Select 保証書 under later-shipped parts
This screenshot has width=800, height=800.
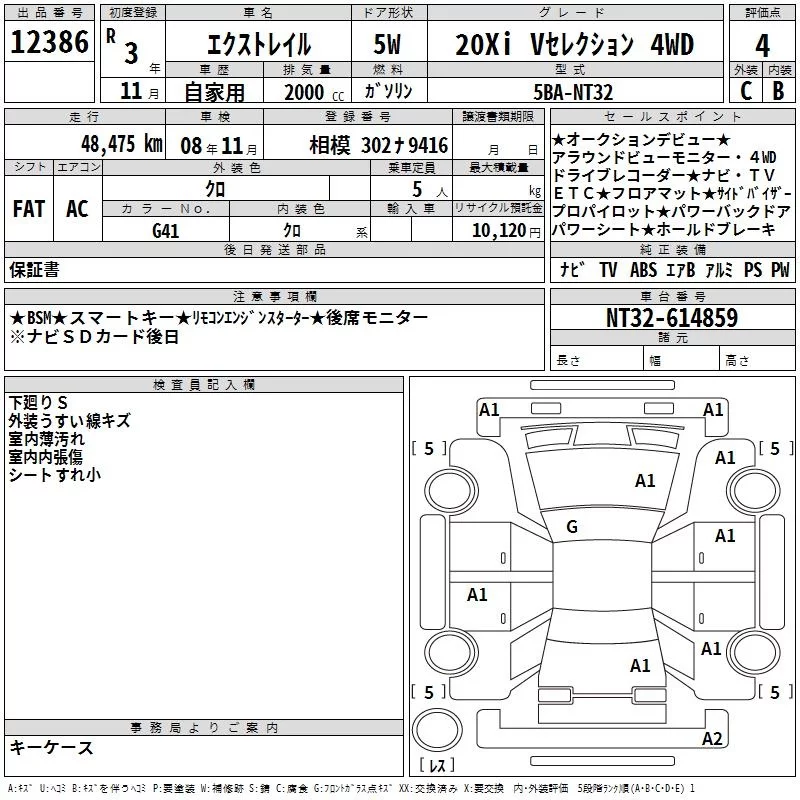(x=34, y=270)
